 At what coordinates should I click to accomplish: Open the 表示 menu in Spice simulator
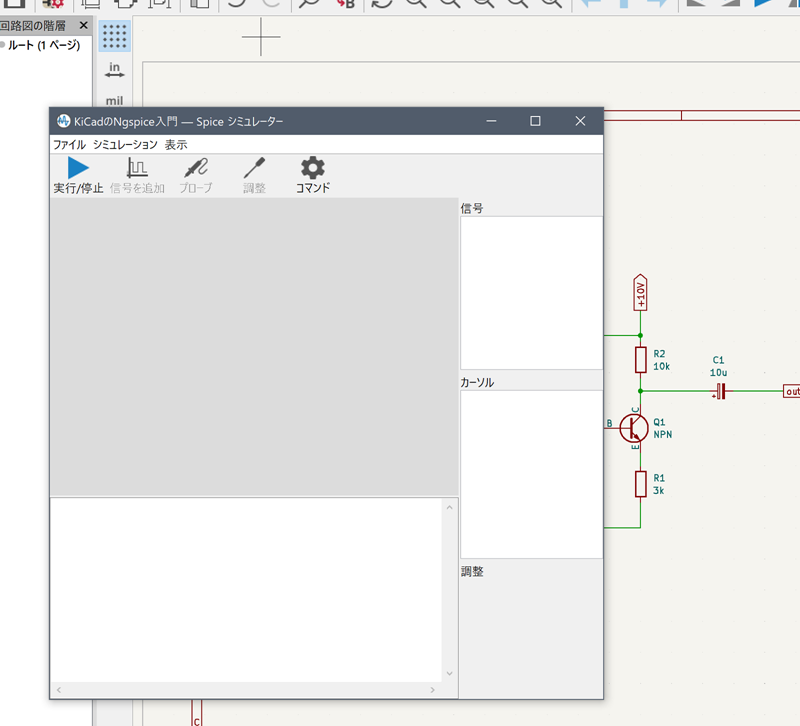(x=176, y=145)
